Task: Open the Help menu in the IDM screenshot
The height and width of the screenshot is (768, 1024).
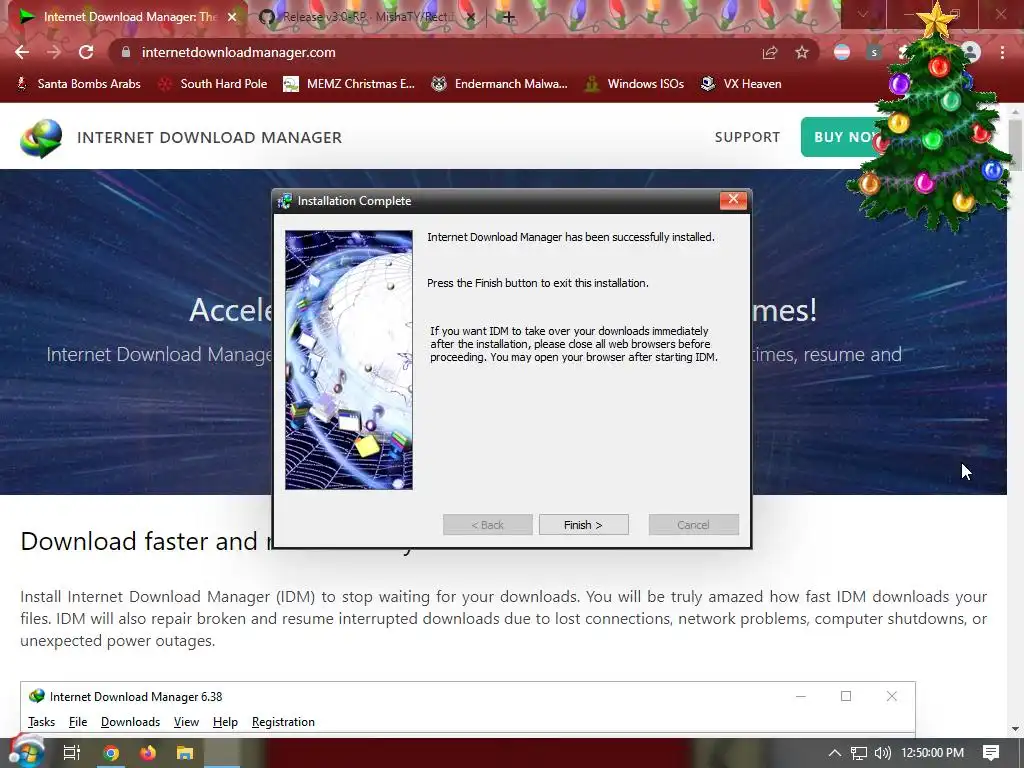Action: tap(225, 722)
